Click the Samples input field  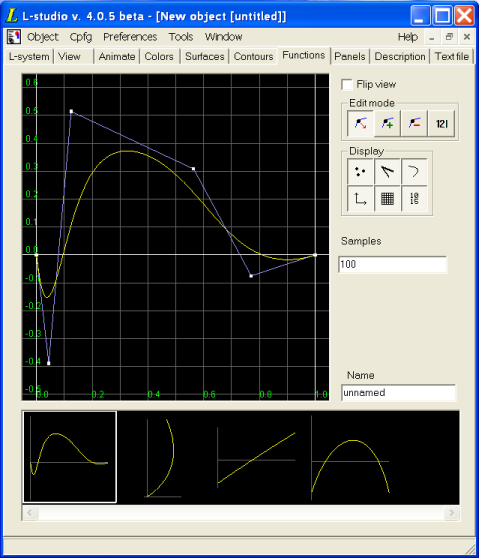[x=393, y=264]
